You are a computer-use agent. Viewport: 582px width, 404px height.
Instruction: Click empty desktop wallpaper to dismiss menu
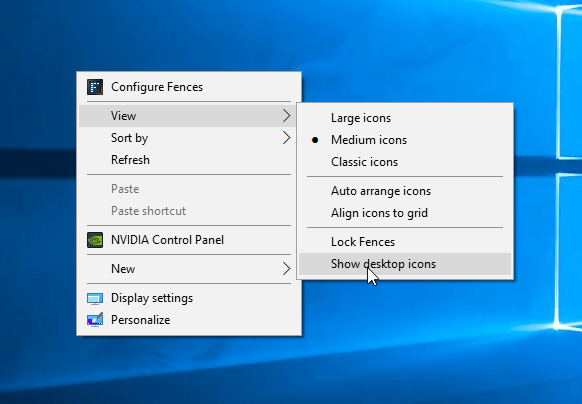pos(408,353)
